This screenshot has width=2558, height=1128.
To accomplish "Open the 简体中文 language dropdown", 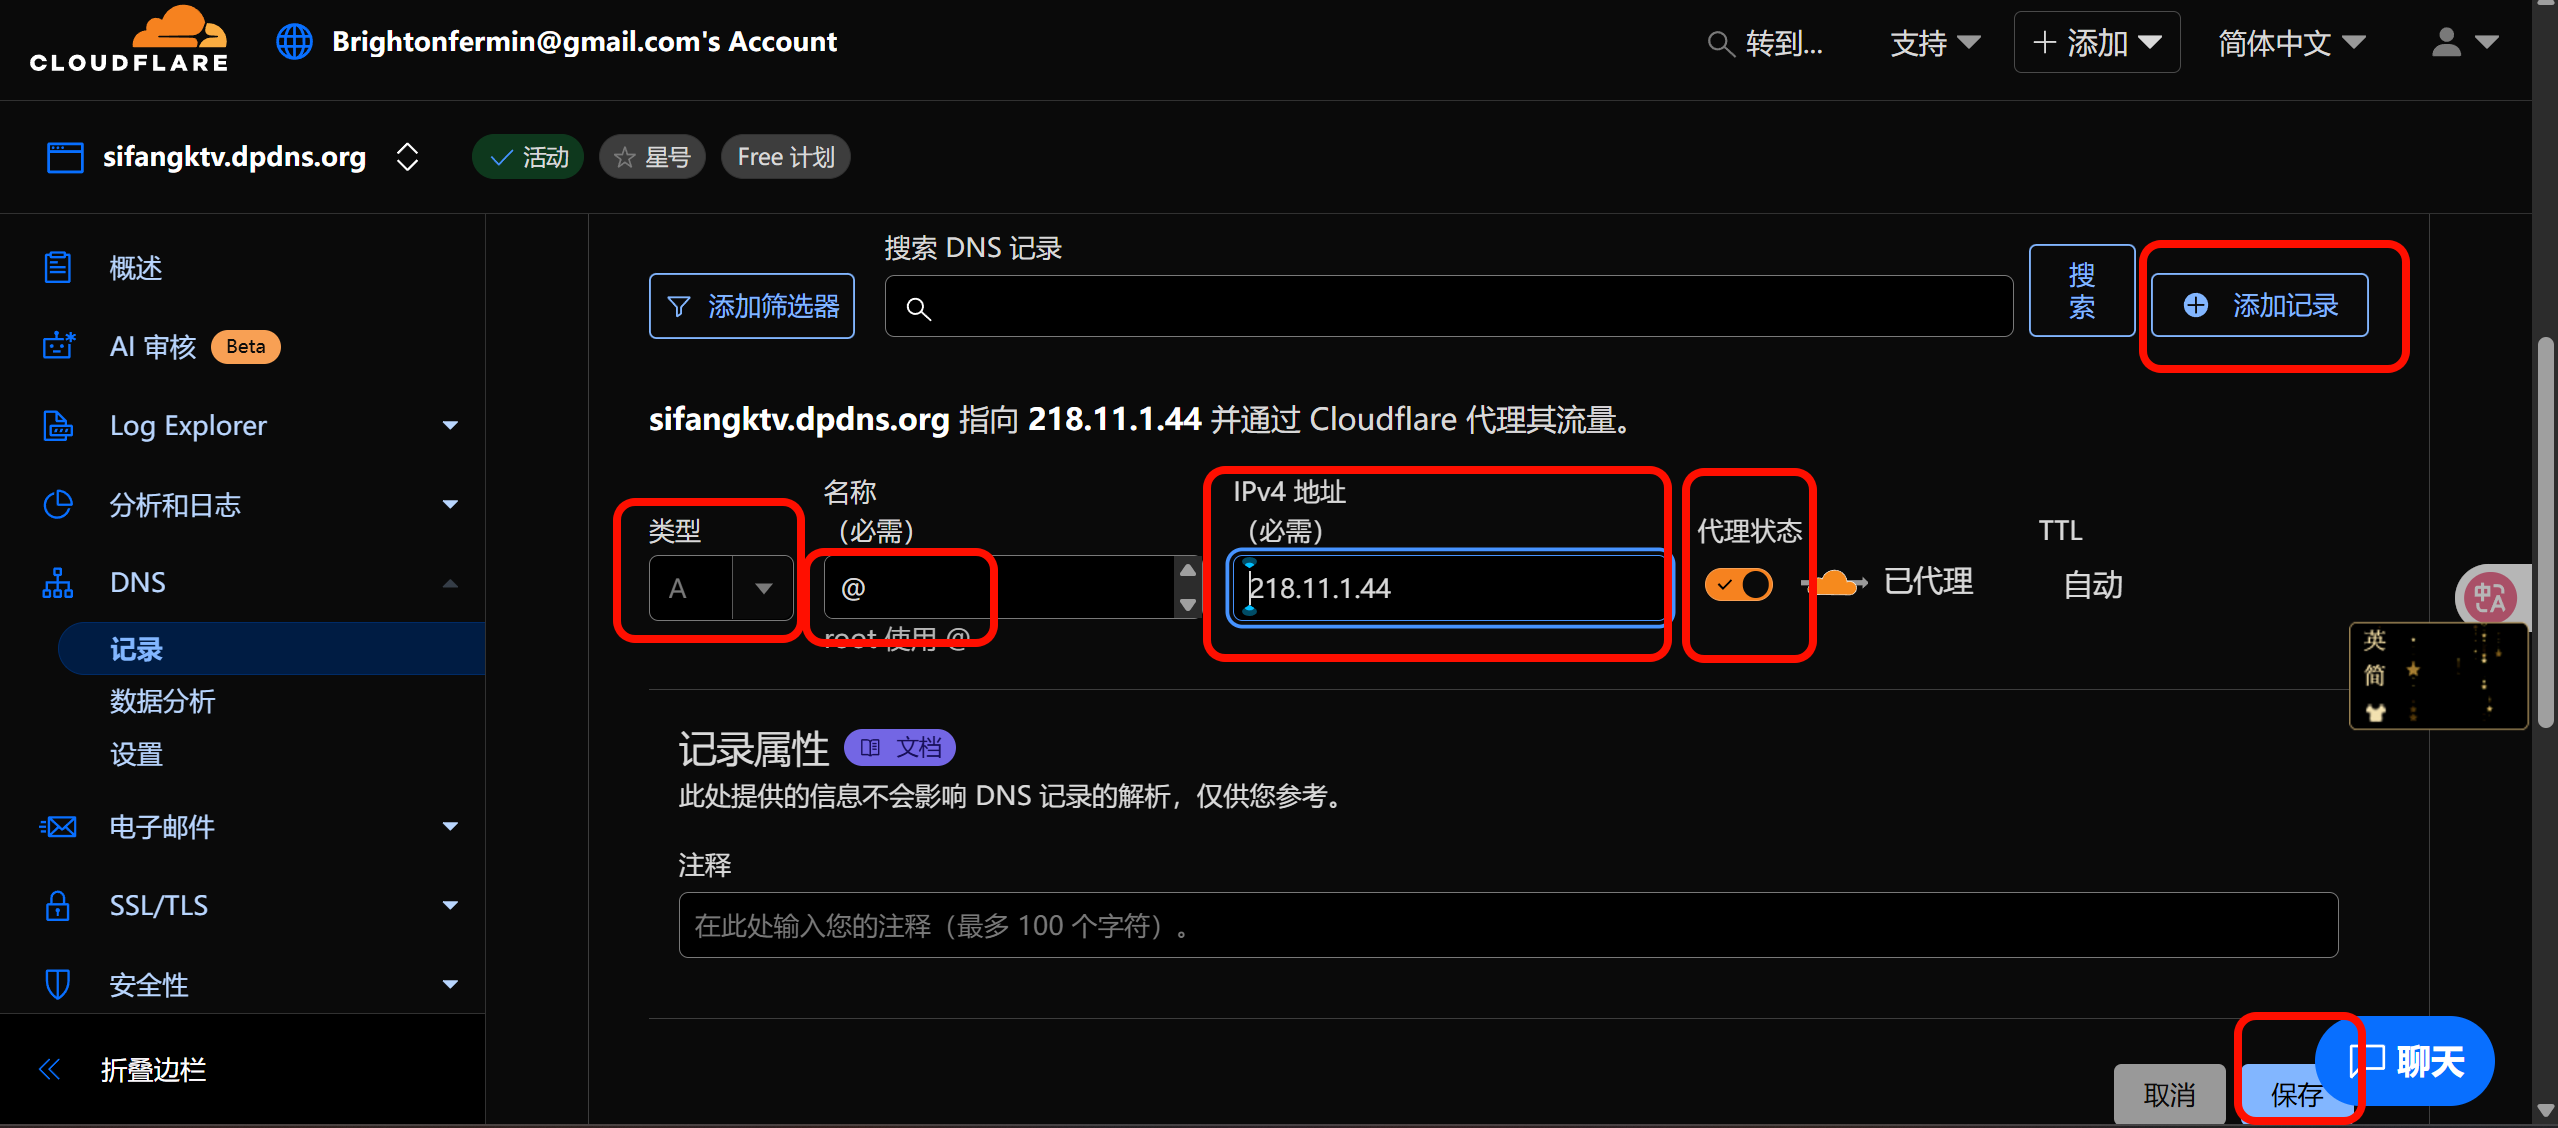I will (2291, 42).
